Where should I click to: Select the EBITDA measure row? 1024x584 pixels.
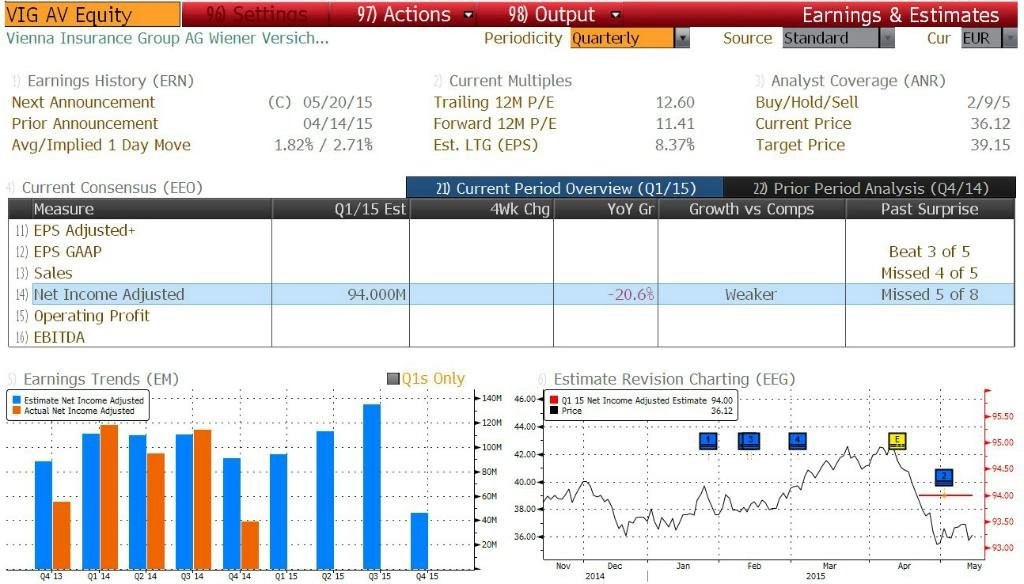(512, 337)
